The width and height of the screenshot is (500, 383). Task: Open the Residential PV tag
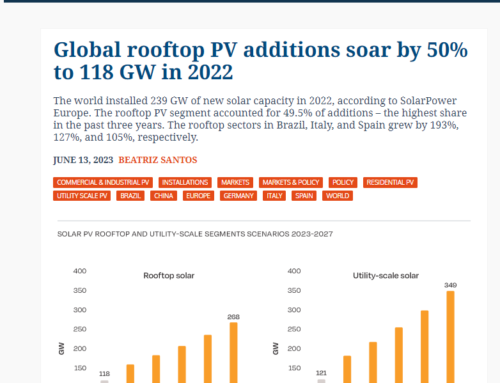point(390,182)
